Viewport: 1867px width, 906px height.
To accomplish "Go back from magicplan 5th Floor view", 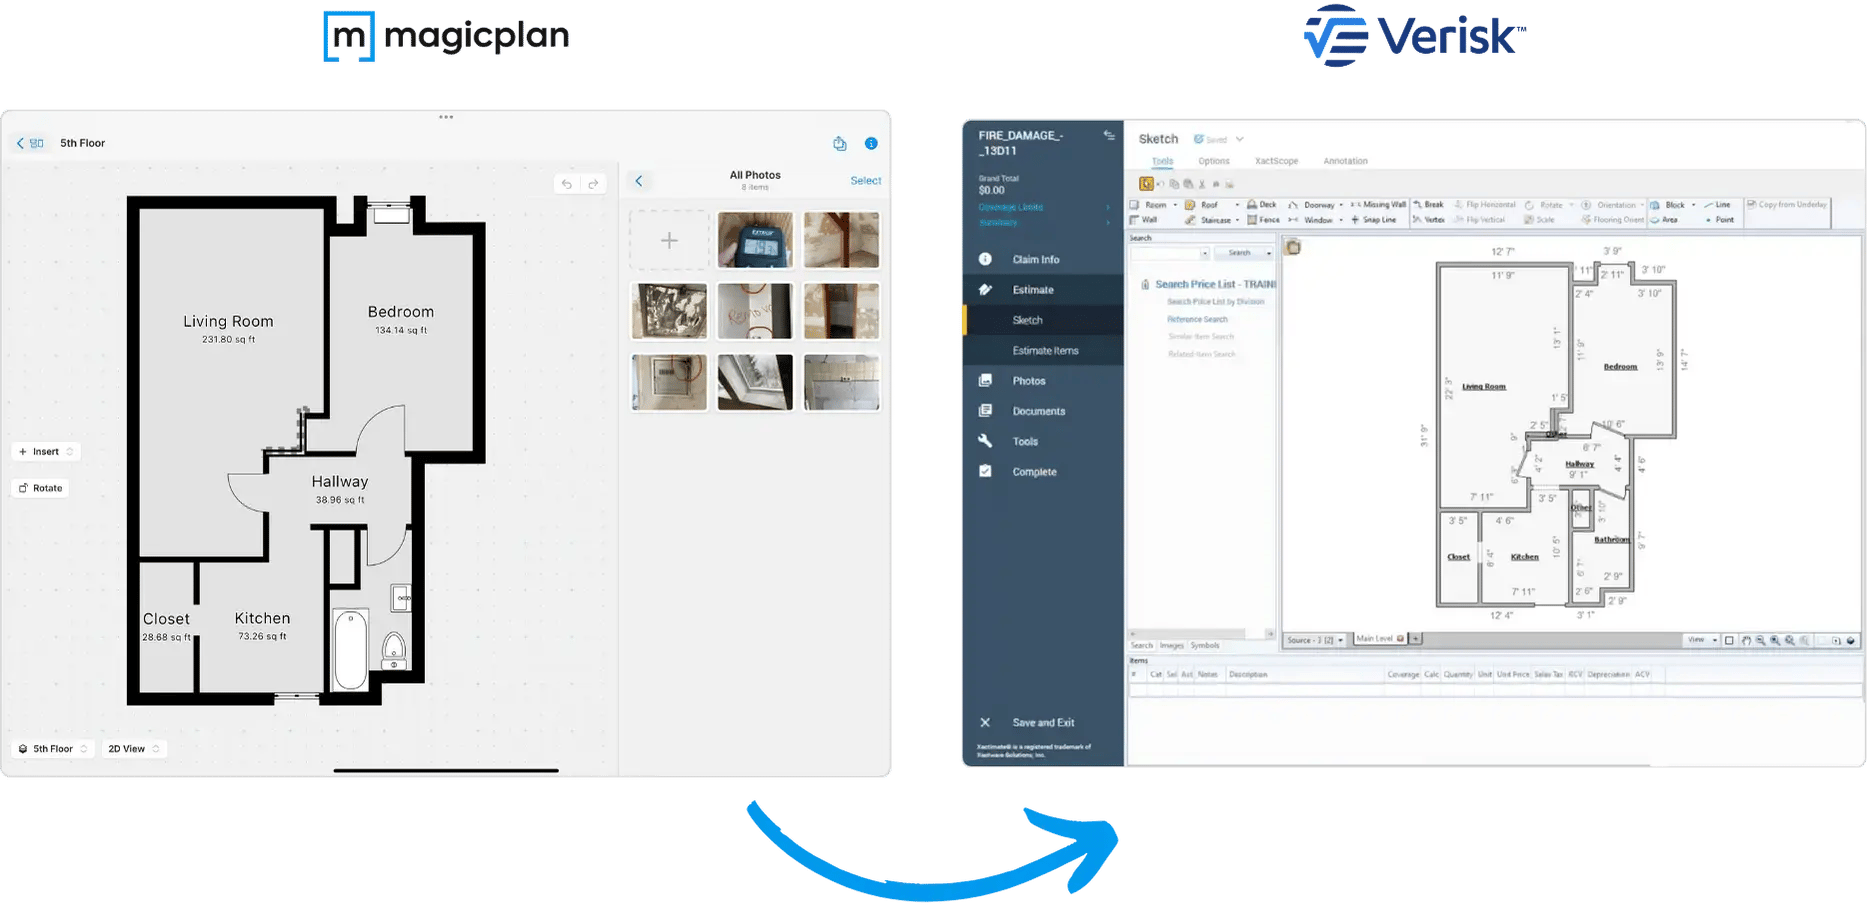I will (x=20, y=143).
